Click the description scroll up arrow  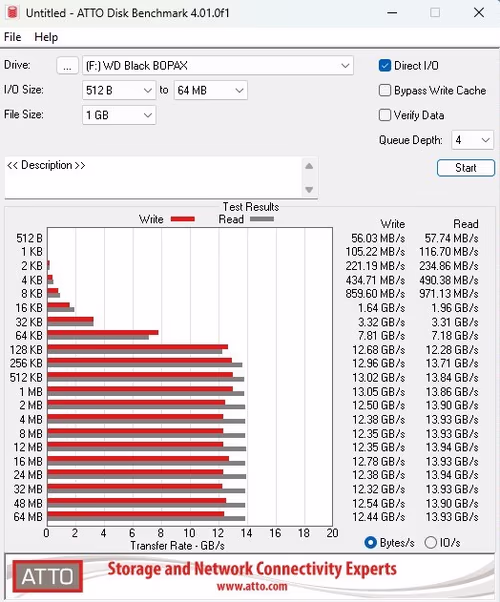tap(309, 166)
